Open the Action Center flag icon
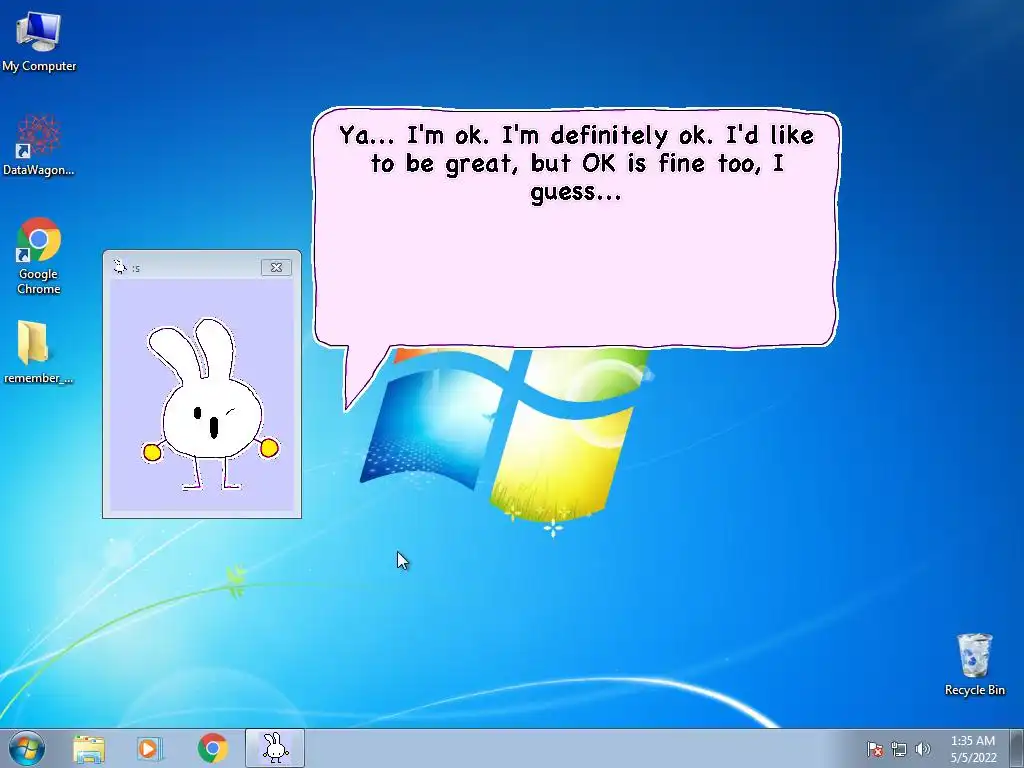The height and width of the screenshot is (768, 1024). [875, 749]
